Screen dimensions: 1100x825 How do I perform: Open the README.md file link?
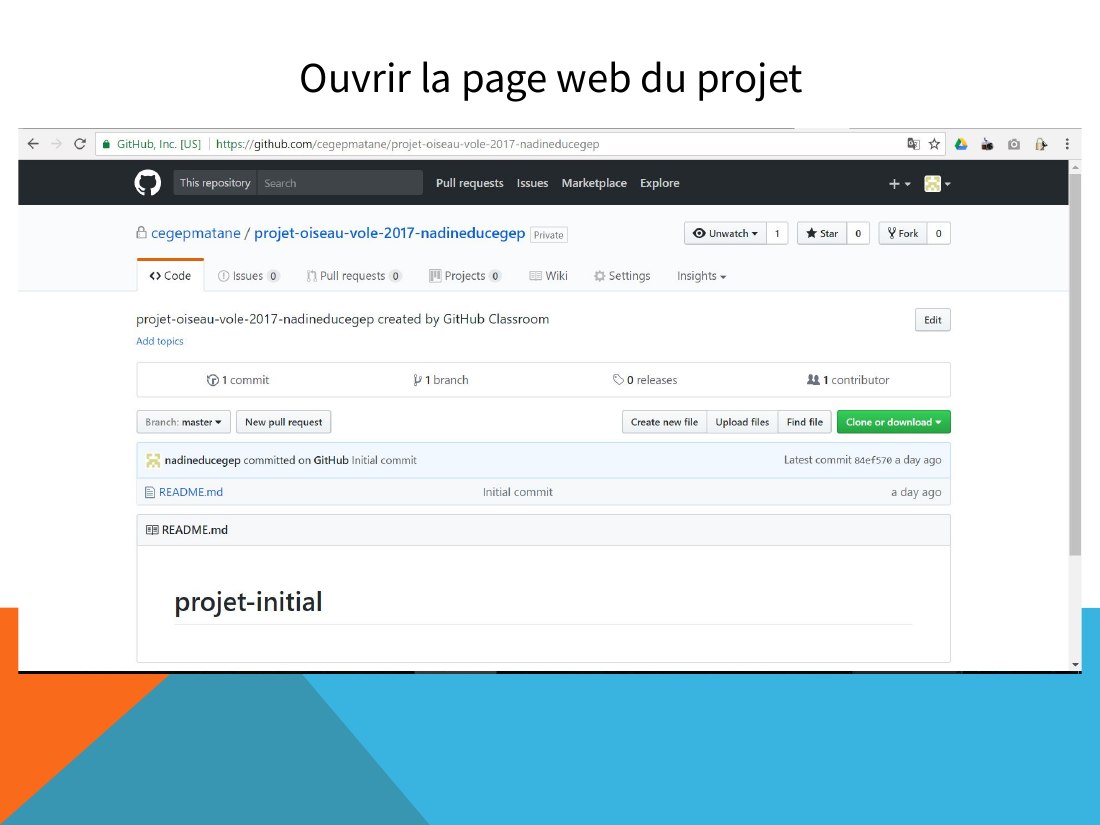pos(191,492)
